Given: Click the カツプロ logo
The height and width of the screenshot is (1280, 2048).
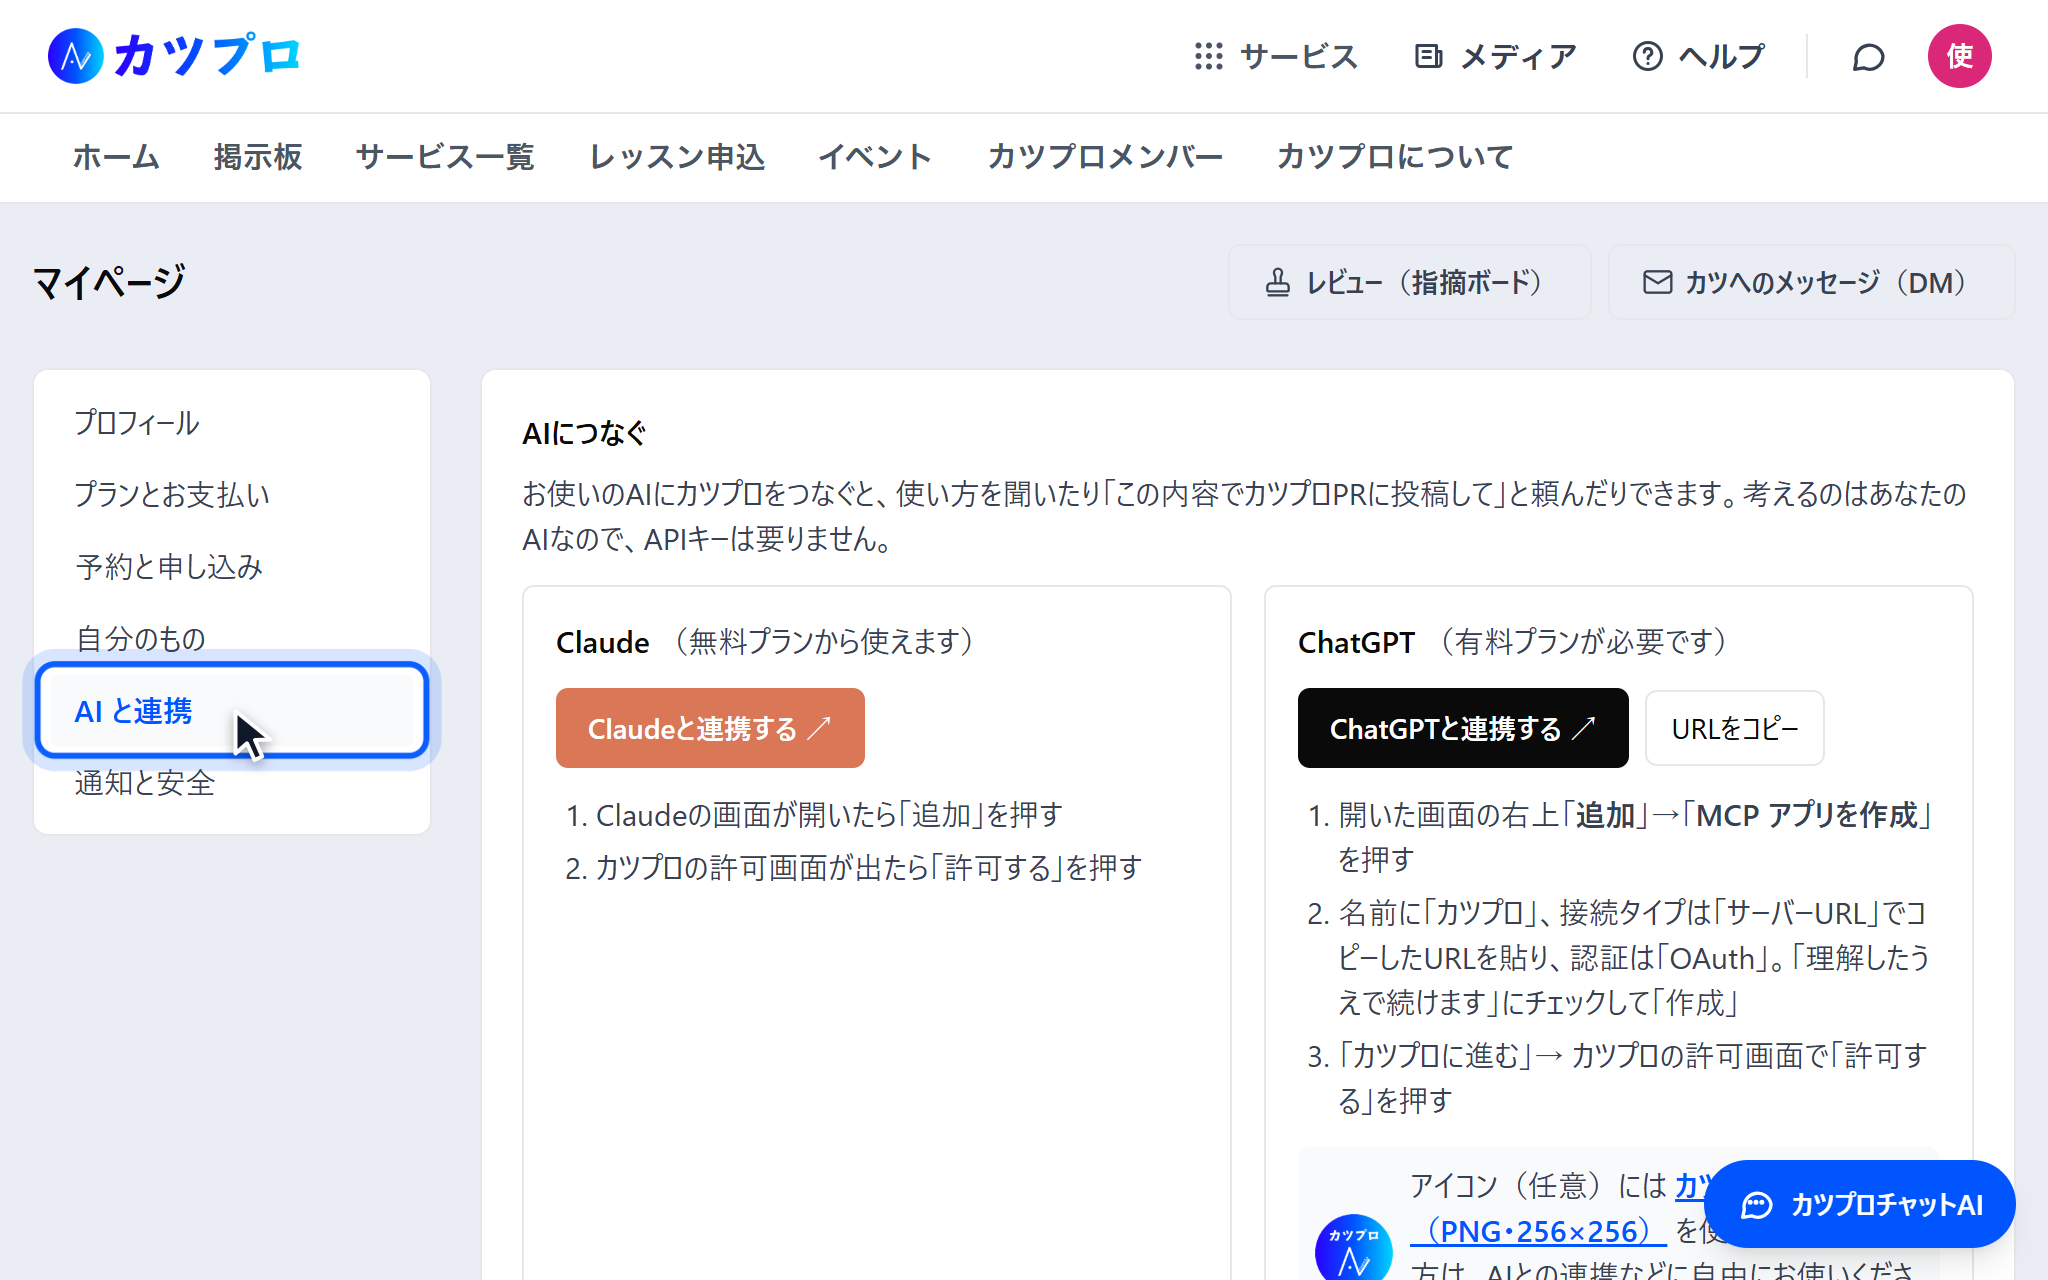Looking at the screenshot, I should coord(174,55).
